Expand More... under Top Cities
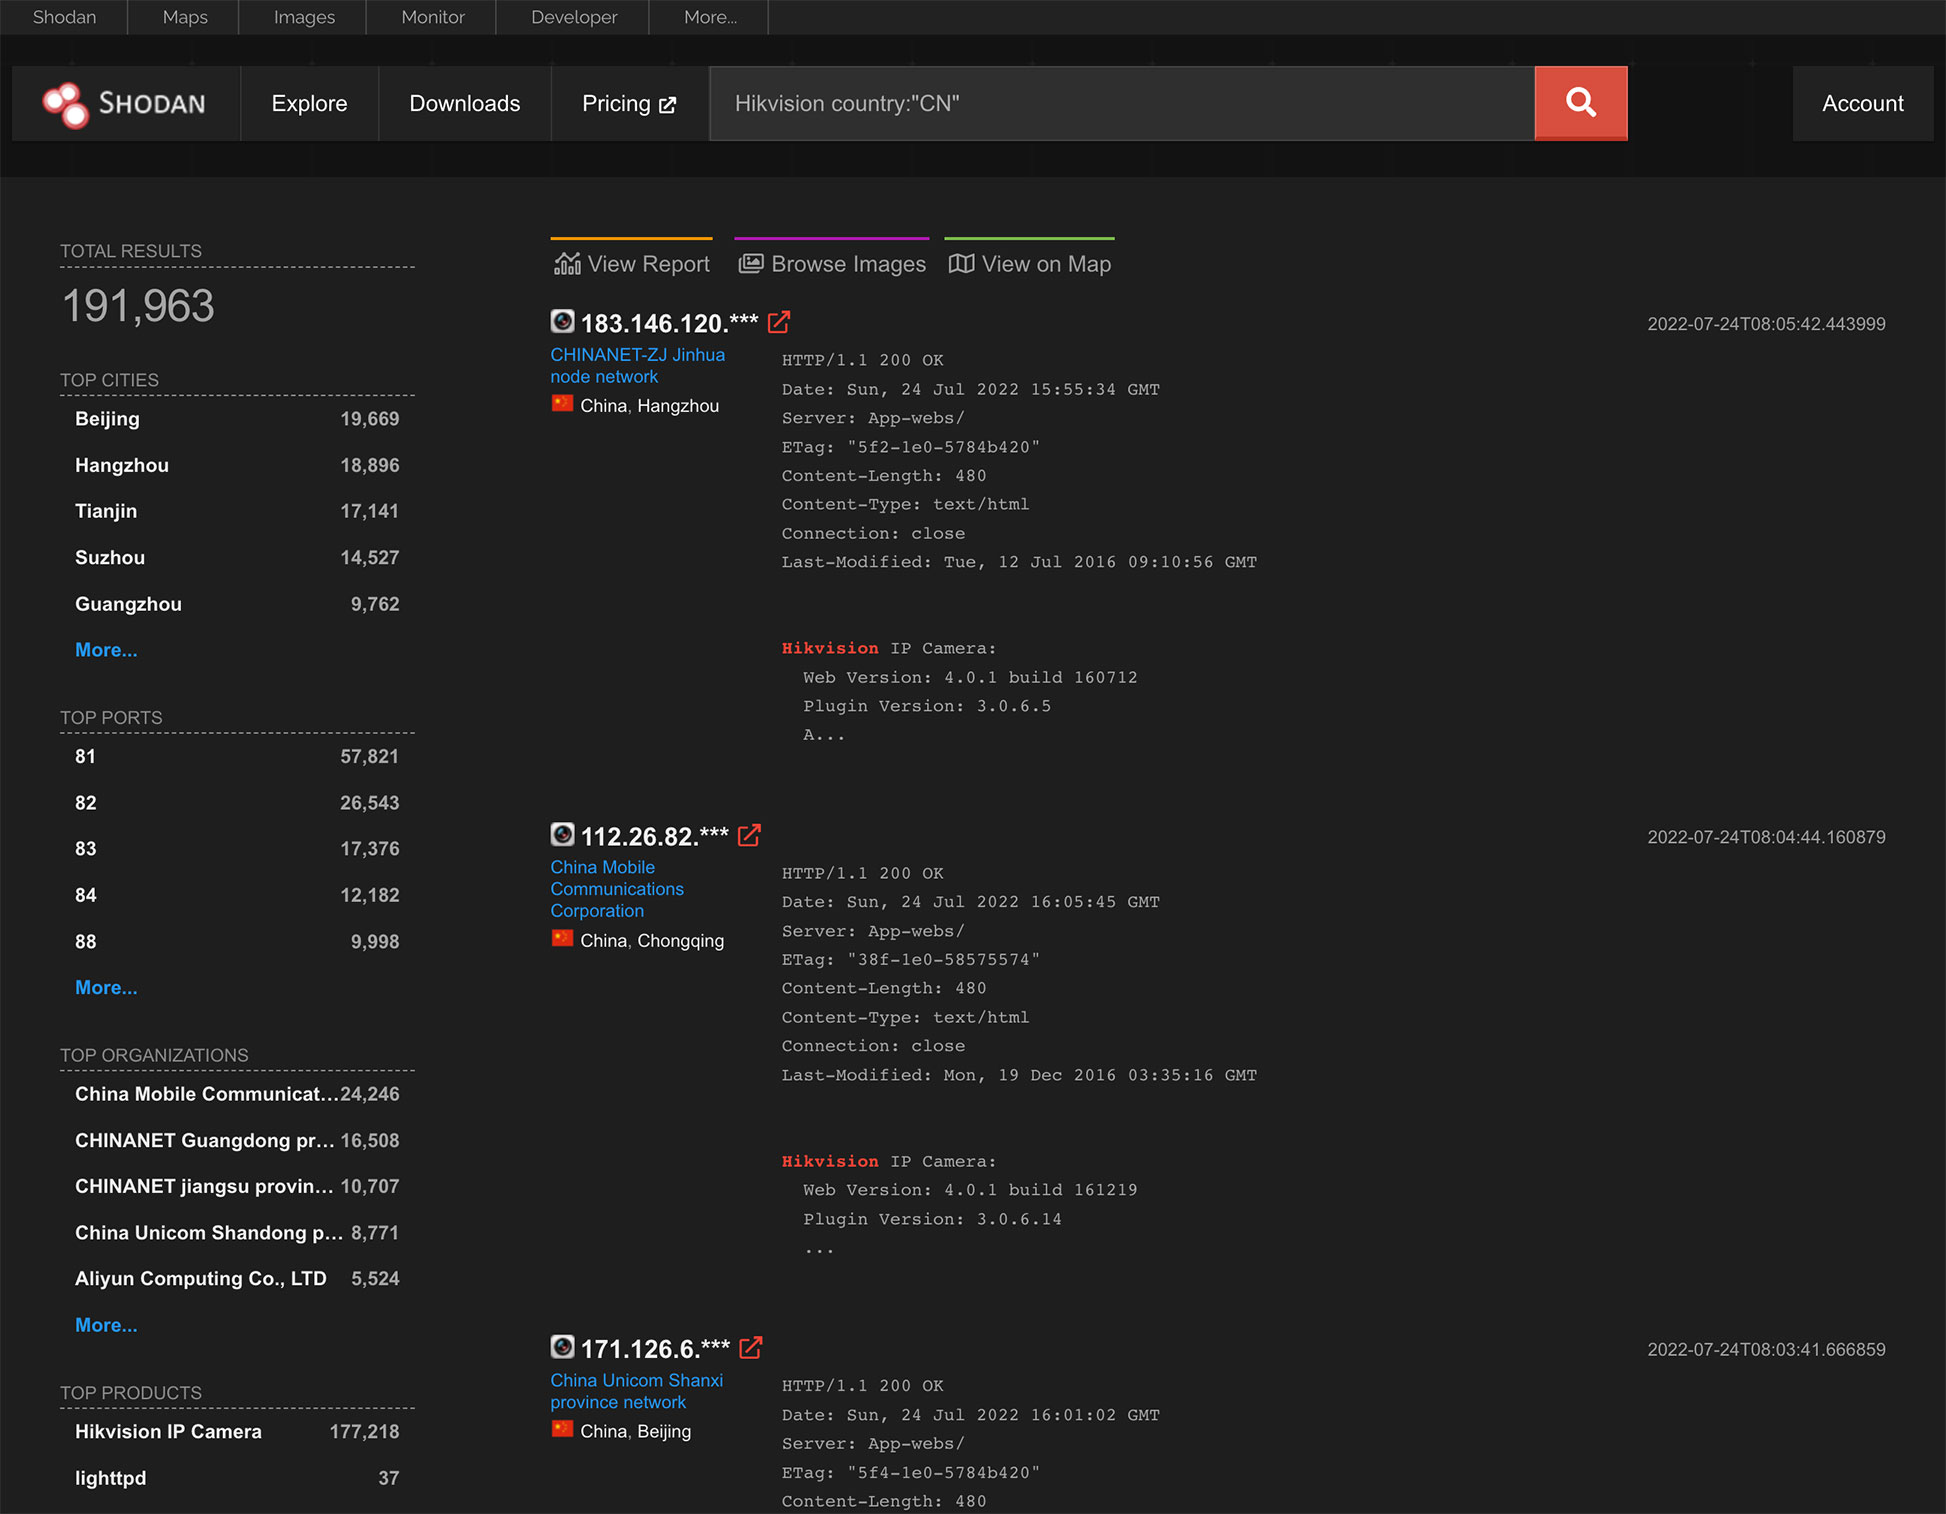 click(106, 650)
